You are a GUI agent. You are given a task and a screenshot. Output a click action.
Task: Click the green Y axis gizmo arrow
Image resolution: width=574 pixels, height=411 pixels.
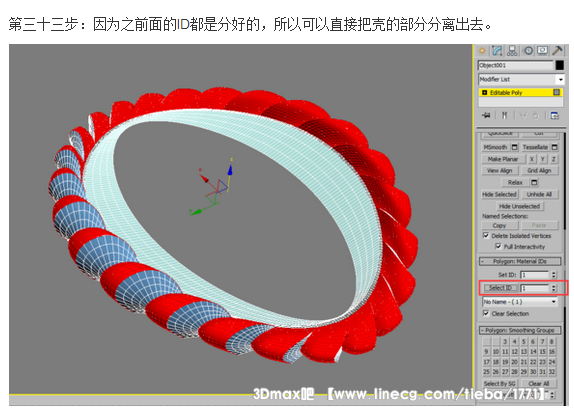195,212
